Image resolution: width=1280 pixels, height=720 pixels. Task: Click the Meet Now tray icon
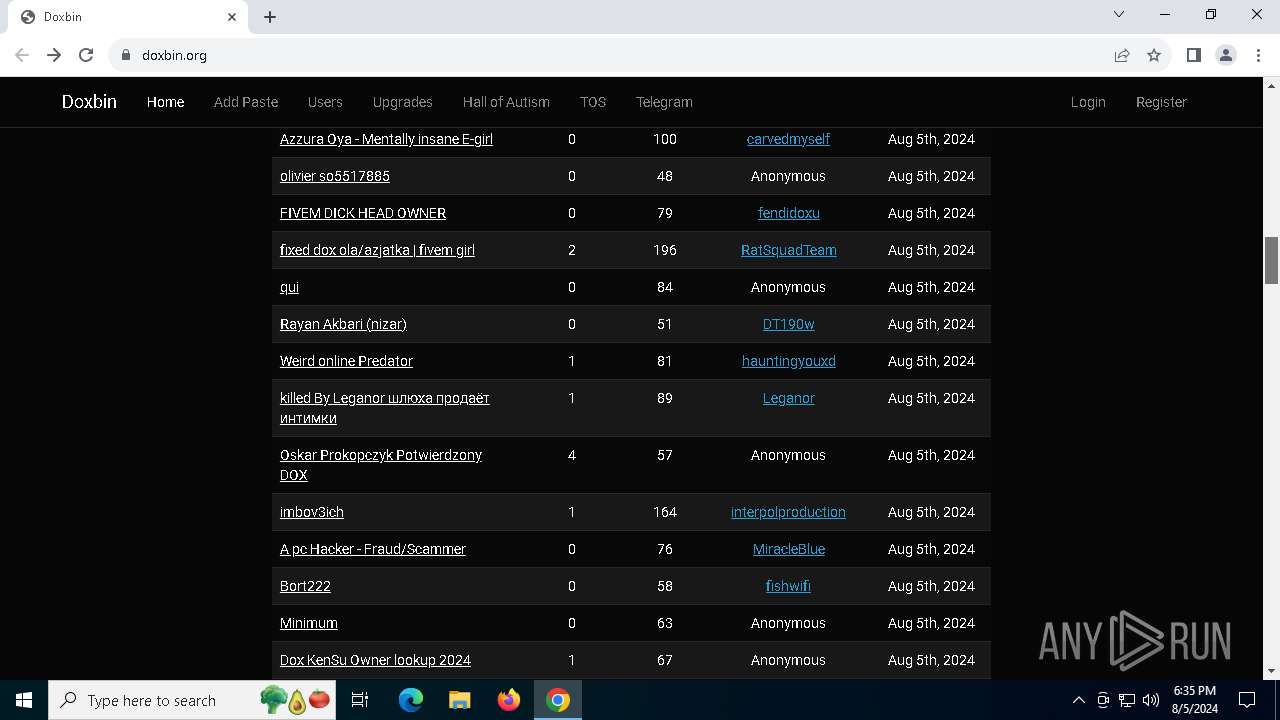click(1103, 700)
